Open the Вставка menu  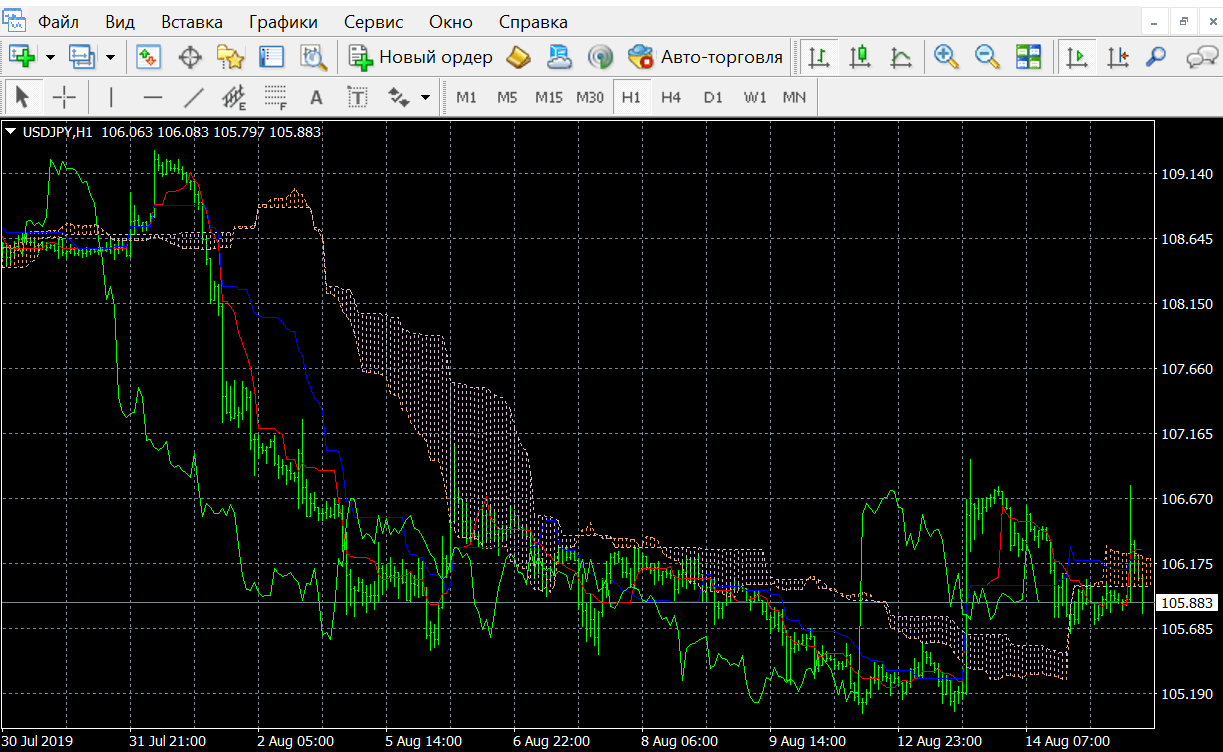[x=192, y=22]
